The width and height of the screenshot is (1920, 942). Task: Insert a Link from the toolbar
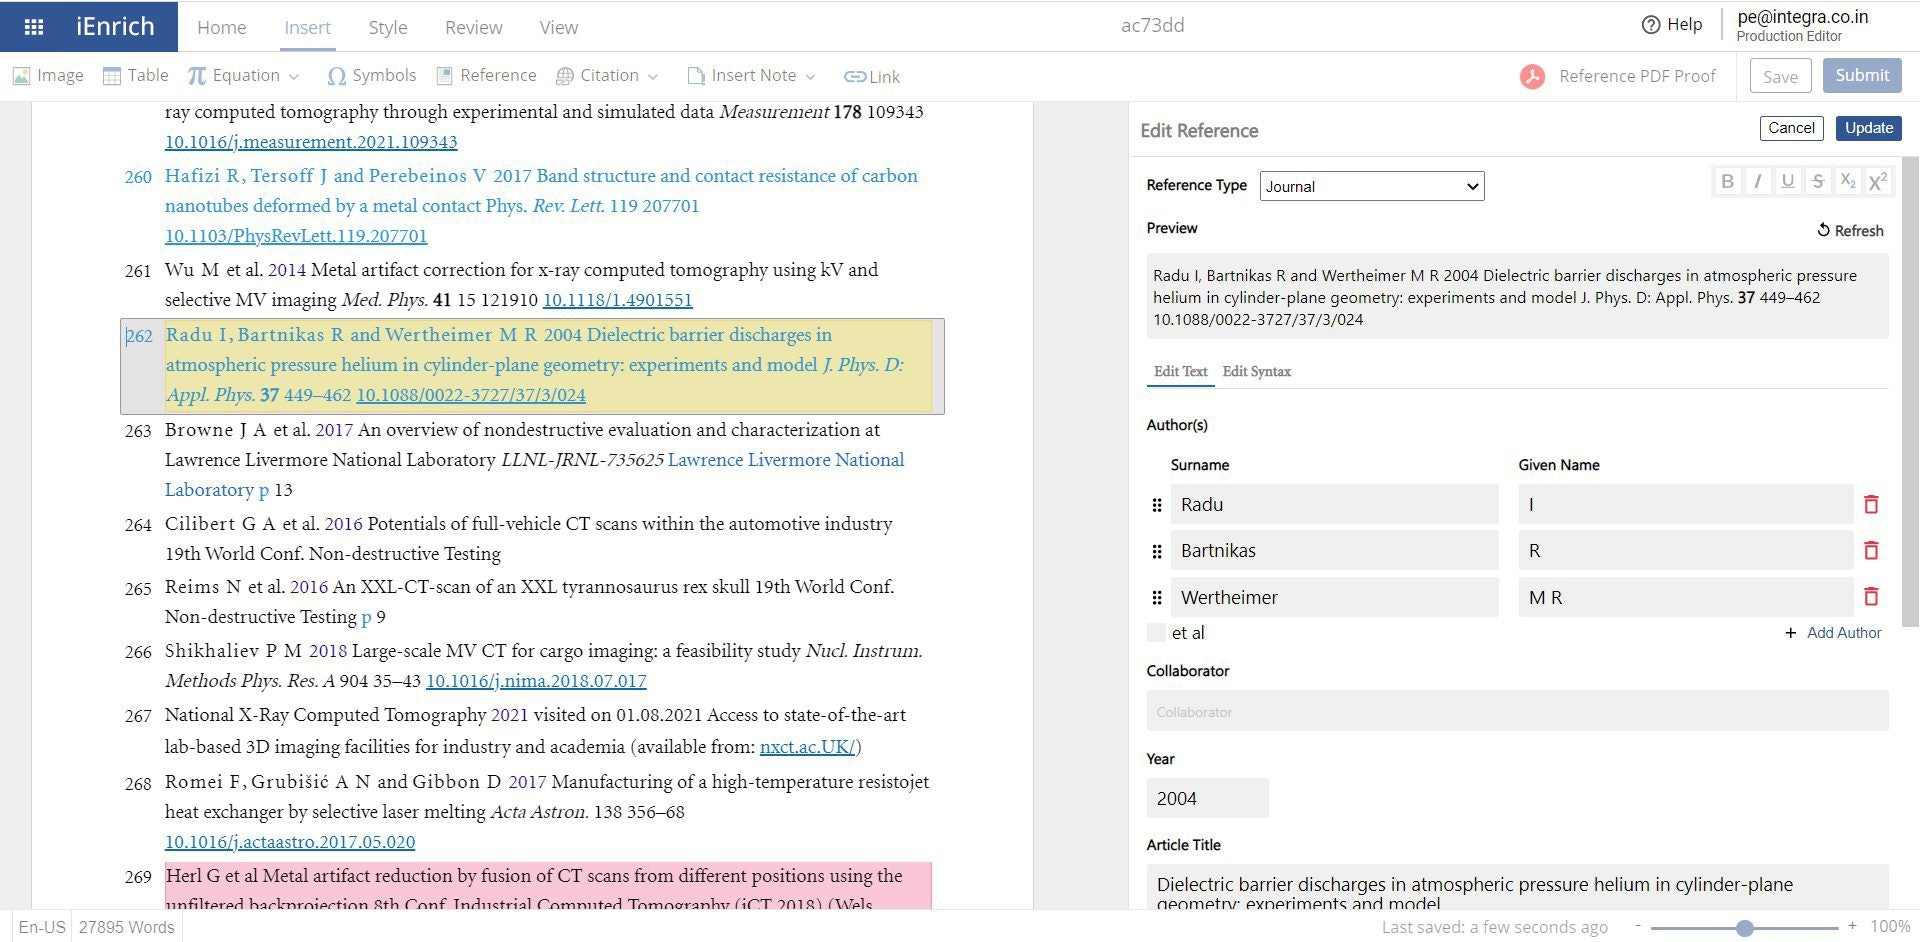[872, 77]
